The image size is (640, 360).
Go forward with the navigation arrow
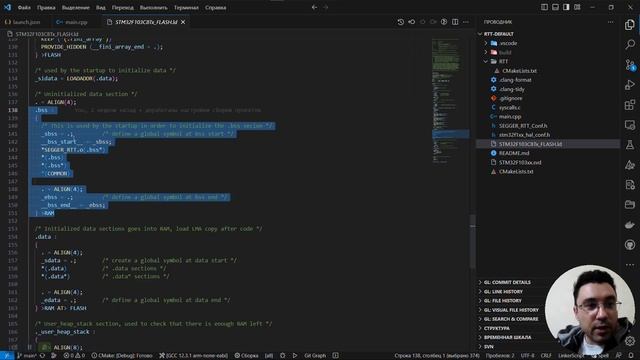[x=326, y=7]
